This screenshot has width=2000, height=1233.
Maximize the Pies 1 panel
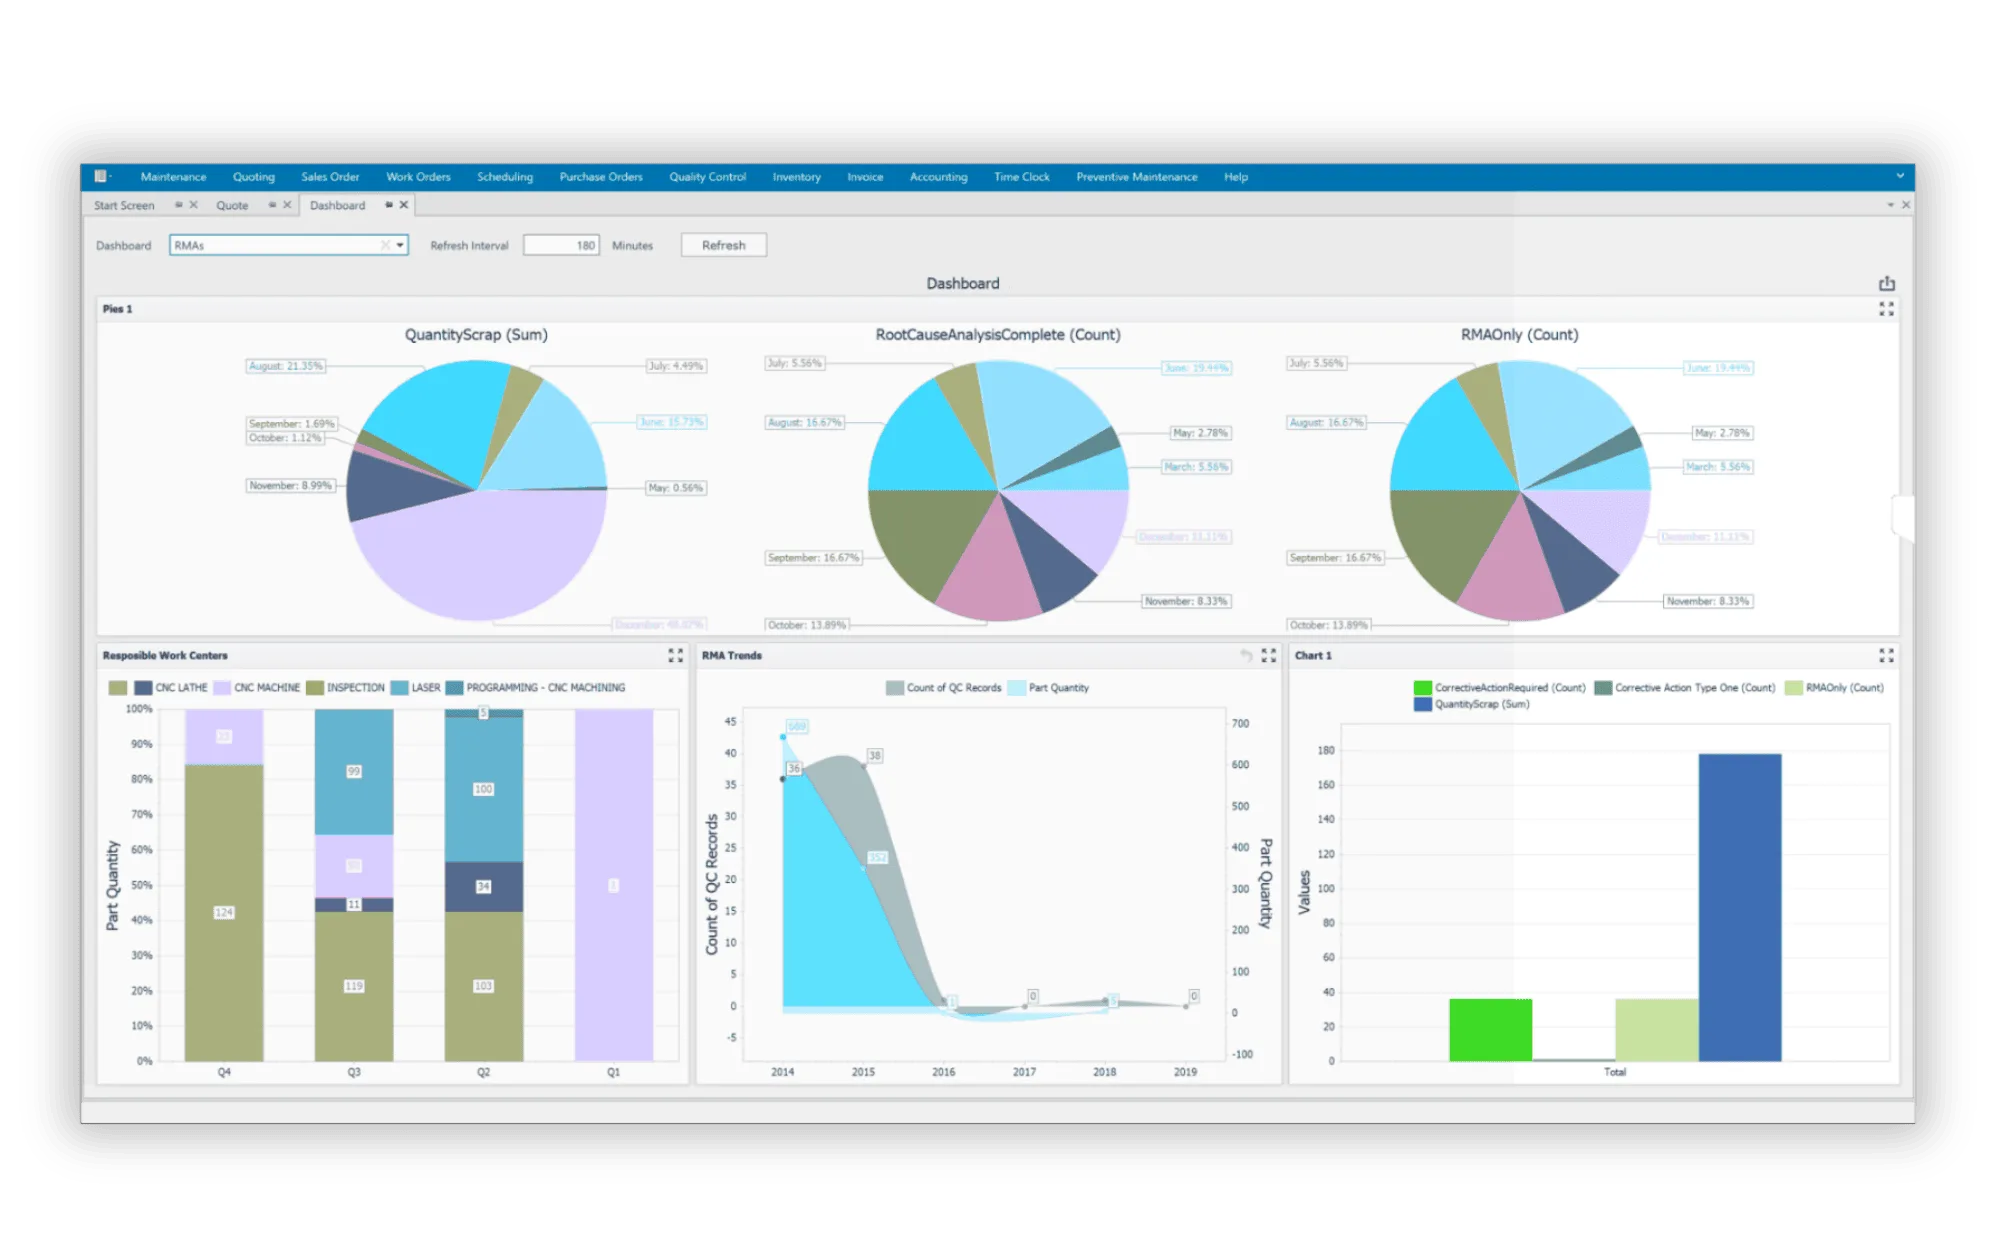(1886, 309)
